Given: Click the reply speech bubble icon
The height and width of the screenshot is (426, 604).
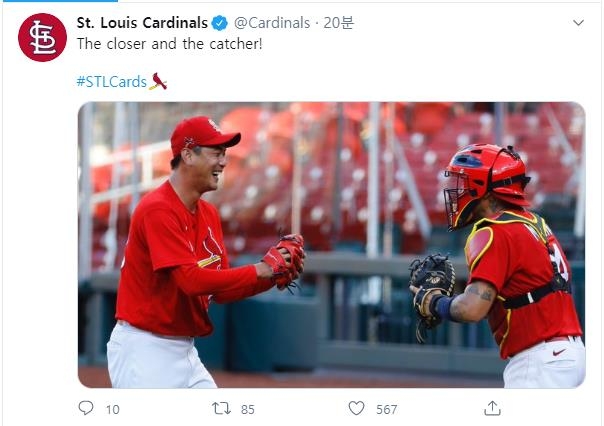Looking at the screenshot, I should (86, 408).
